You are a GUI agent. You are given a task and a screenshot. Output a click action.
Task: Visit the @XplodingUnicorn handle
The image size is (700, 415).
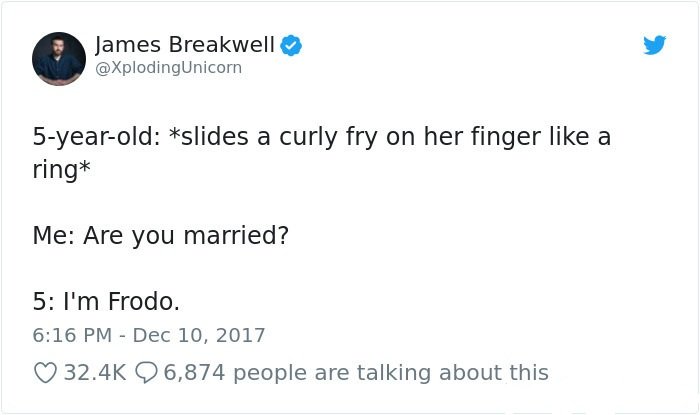pos(169,67)
